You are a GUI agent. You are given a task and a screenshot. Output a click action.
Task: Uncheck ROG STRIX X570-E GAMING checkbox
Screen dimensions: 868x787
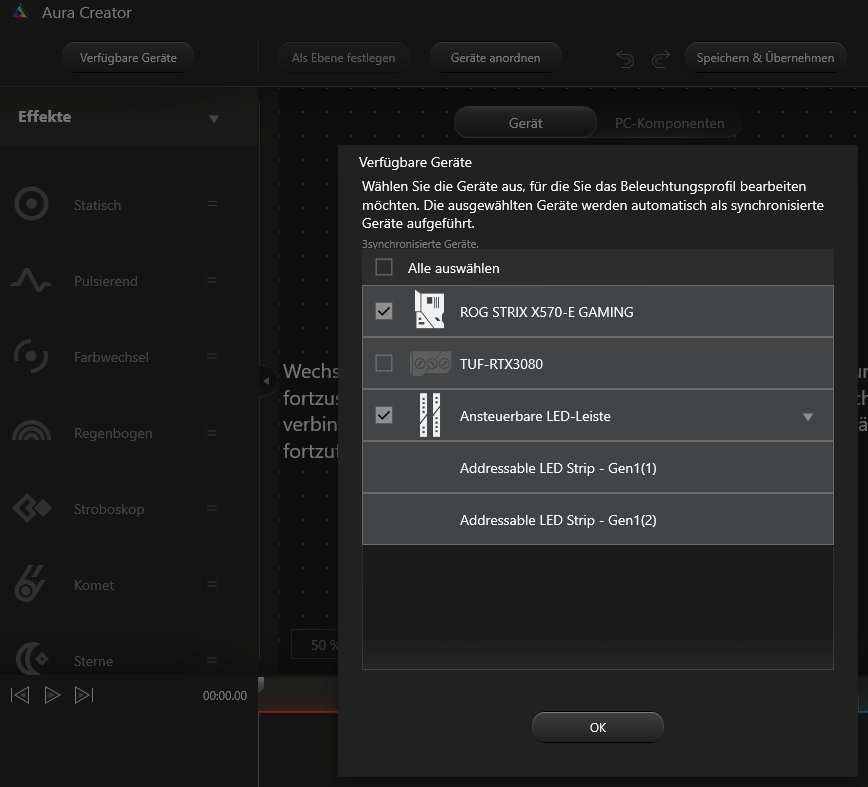tap(384, 310)
